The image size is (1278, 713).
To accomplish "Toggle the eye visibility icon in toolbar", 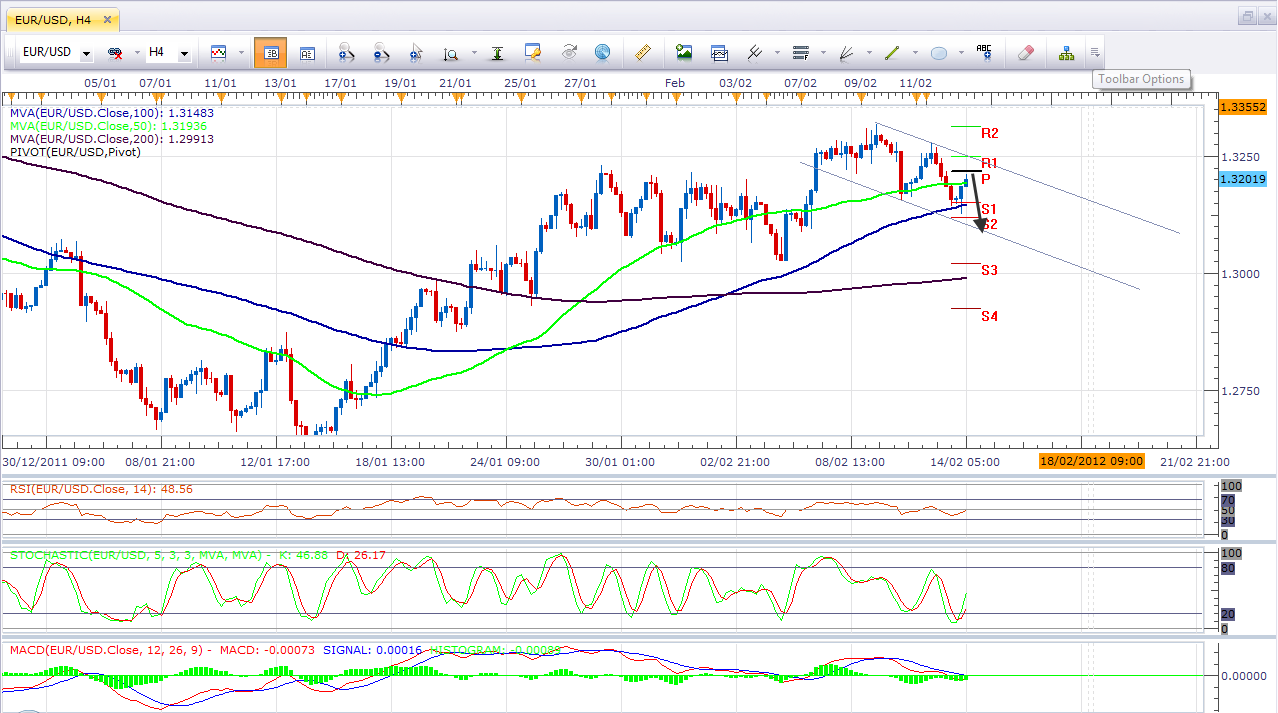I will click(x=569, y=52).
